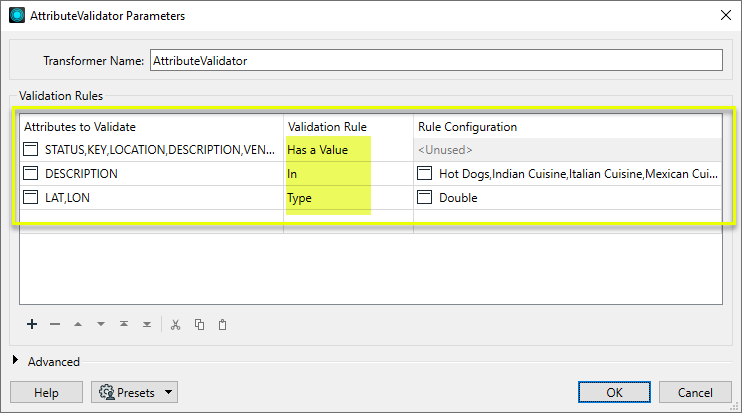The image size is (742, 413).
Task: Open attribute picker for LAT,LON row
Action: (31, 198)
